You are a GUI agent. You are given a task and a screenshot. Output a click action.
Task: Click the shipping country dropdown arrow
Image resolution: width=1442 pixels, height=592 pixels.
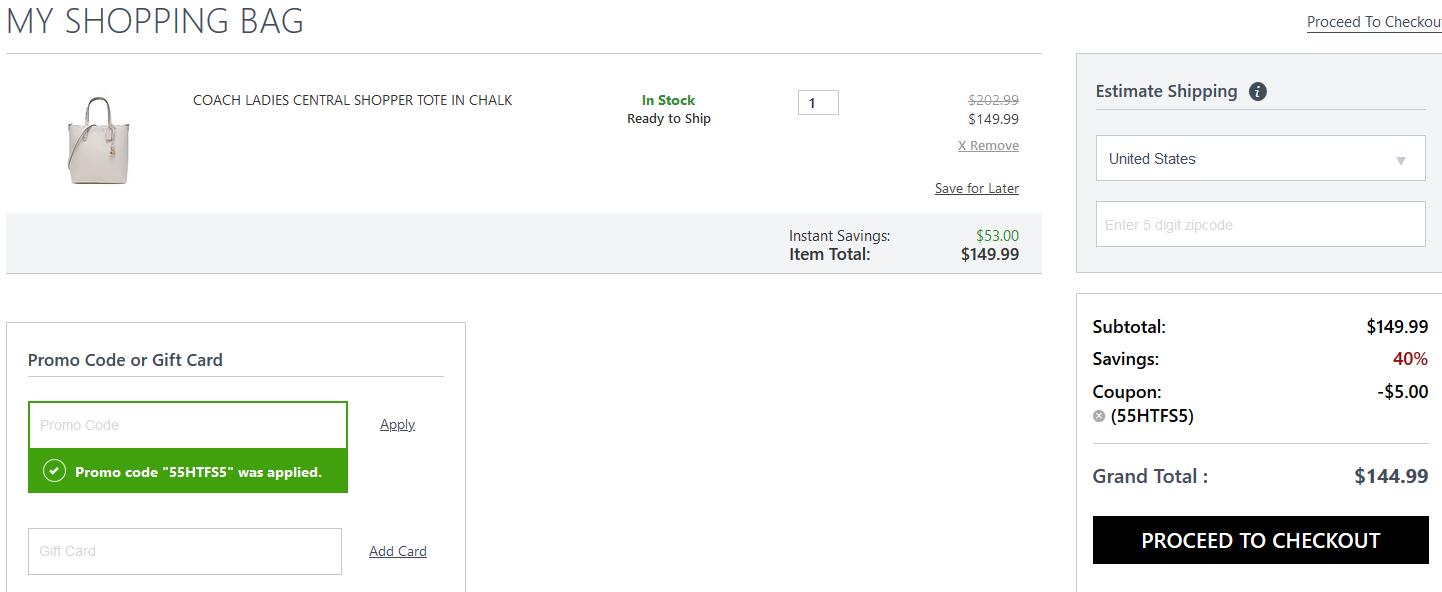pyautogui.click(x=1401, y=161)
